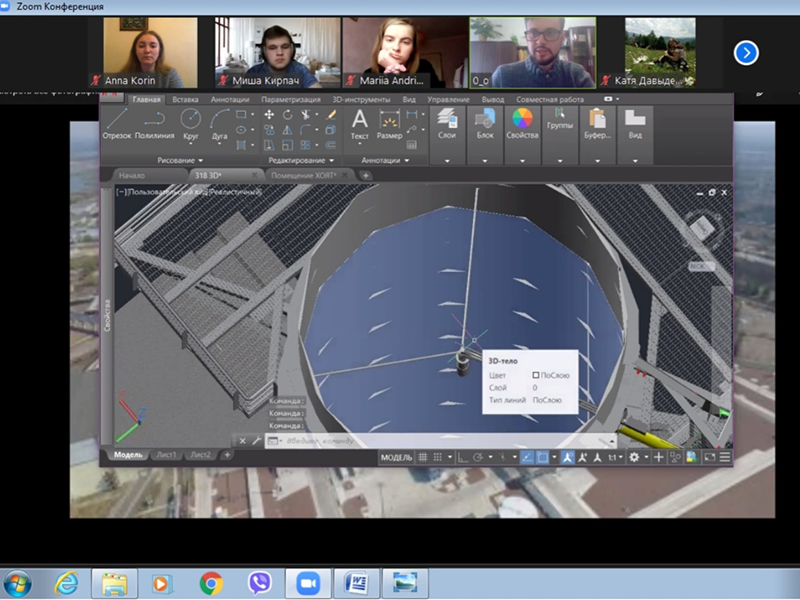Toggle the polar tracking status icon
This screenshot has height=600, width=800.
coord(478,457)
